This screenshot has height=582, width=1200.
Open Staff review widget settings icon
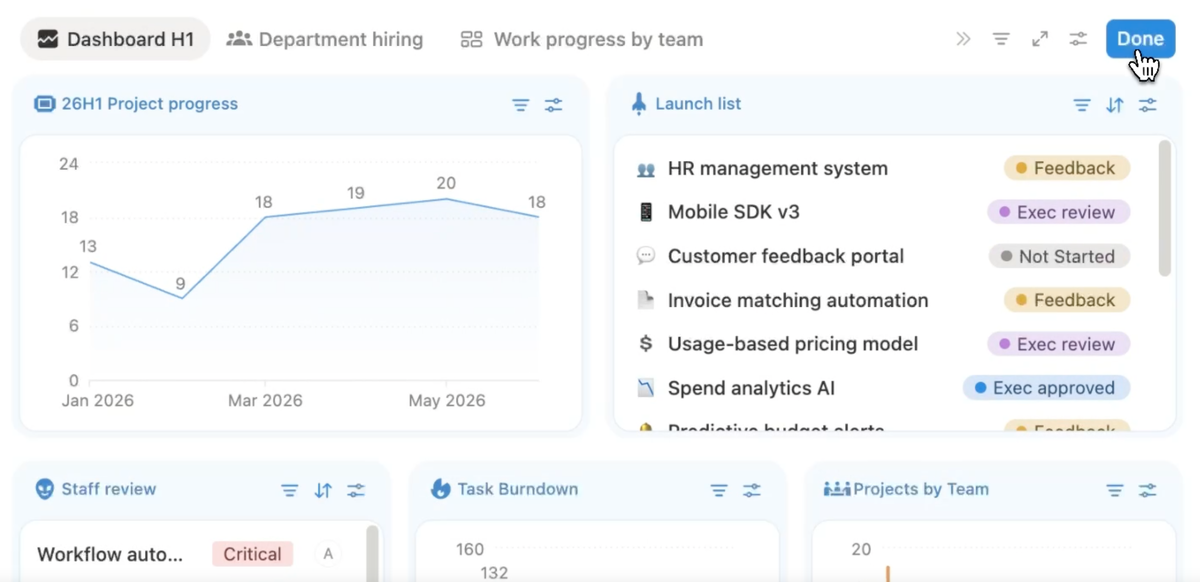[356, 490]
